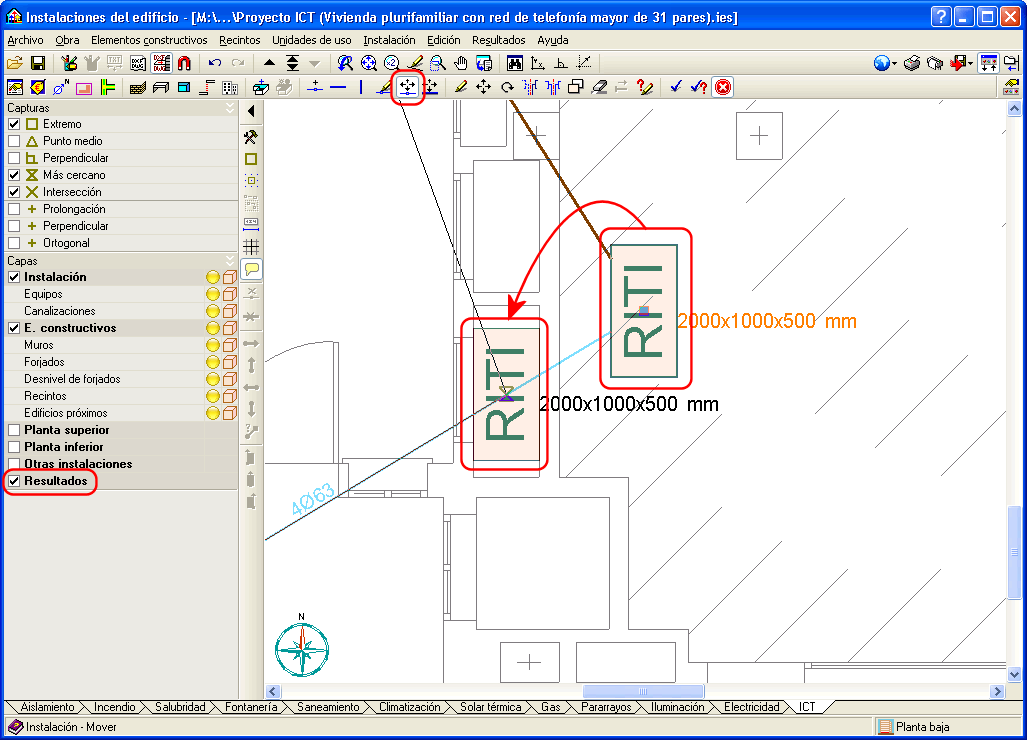Check the Planta superior layer checkbox
The width and height of the screenshot is (1027, 740).
coord(14,430)
